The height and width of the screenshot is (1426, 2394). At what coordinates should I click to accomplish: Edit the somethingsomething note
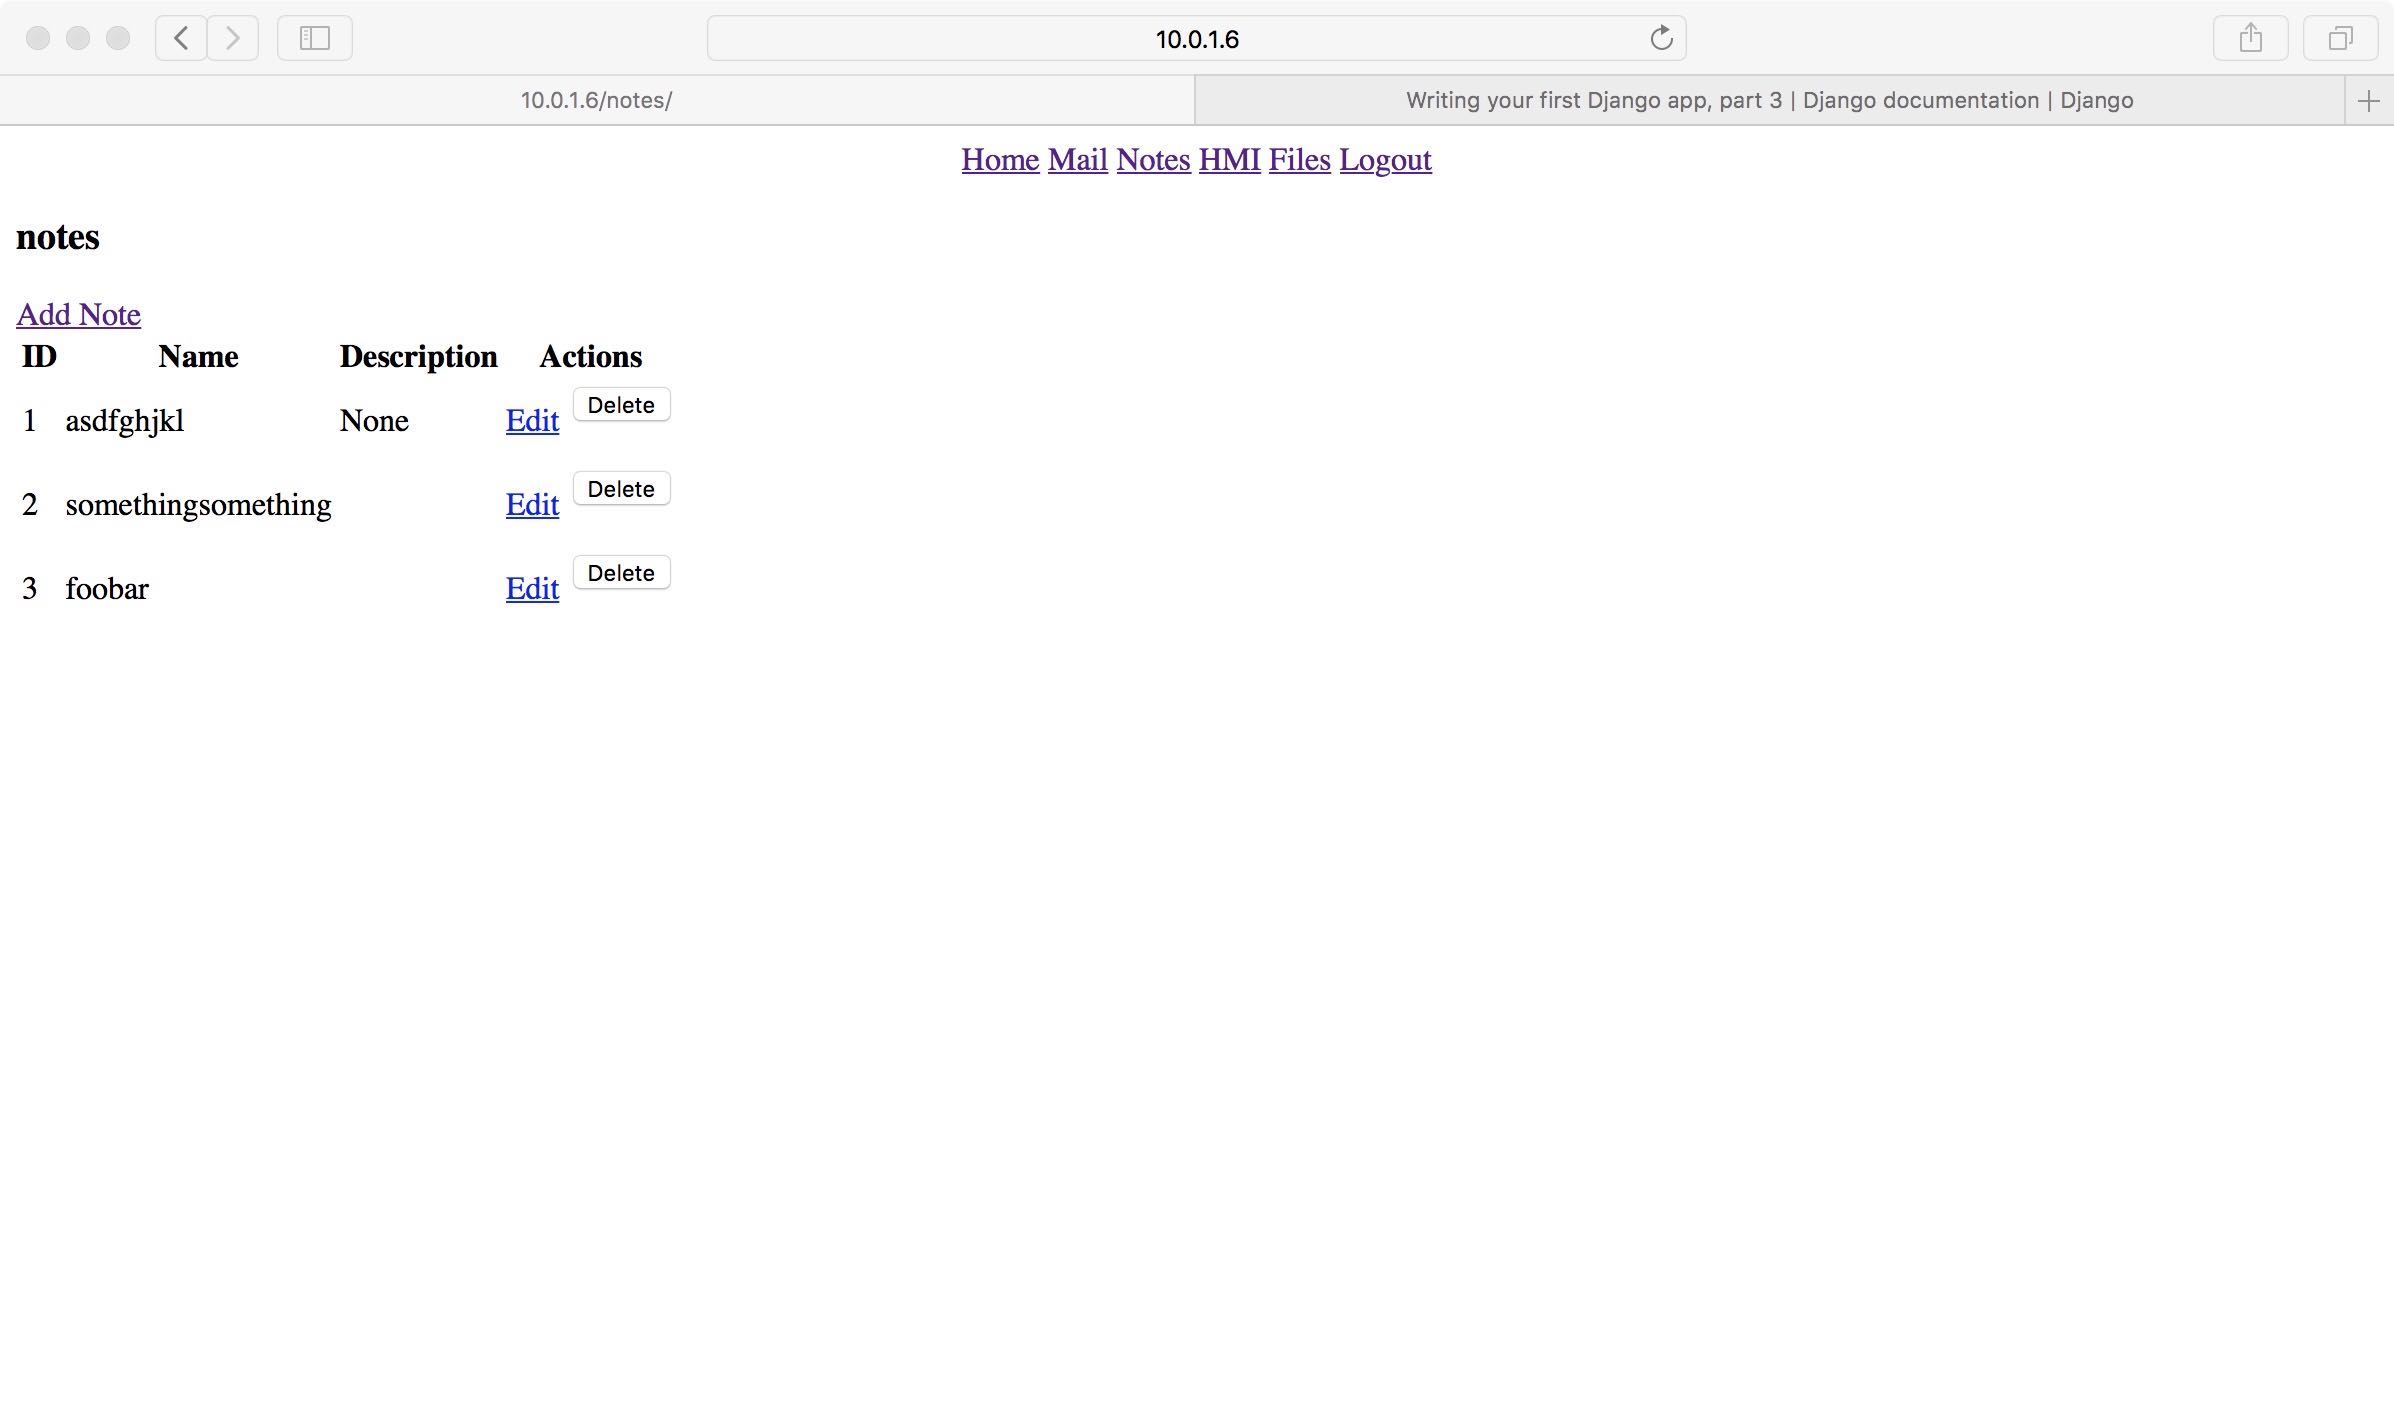pos(532,505)
